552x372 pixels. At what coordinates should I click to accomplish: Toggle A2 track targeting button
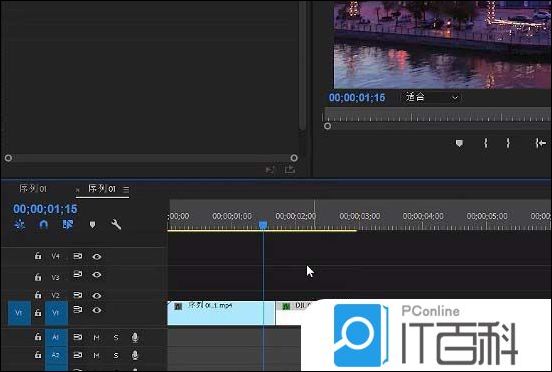tap(56, 355)
